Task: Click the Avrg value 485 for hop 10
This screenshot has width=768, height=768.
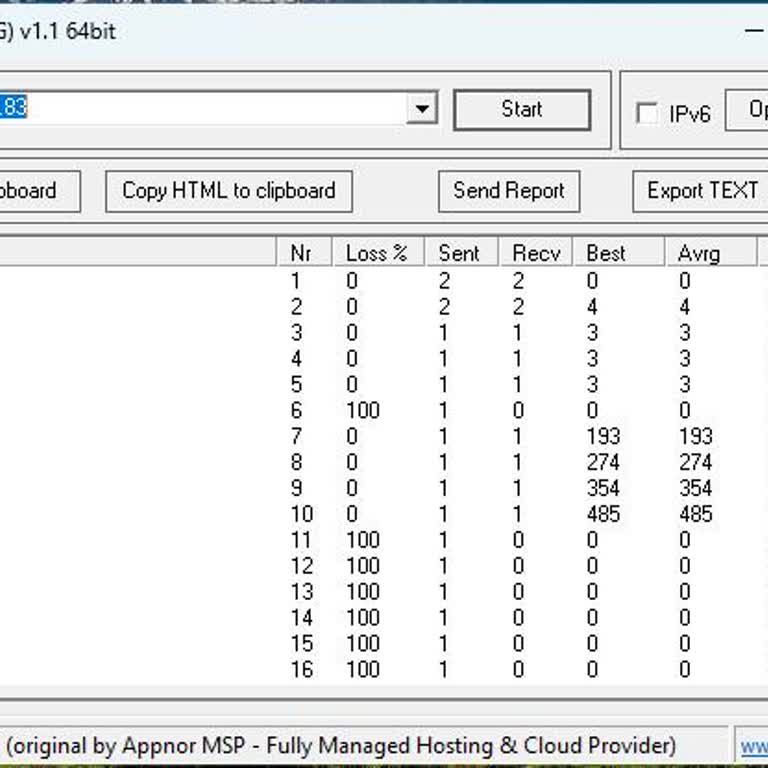Action: pyautogui.click(x=696, y=514)
